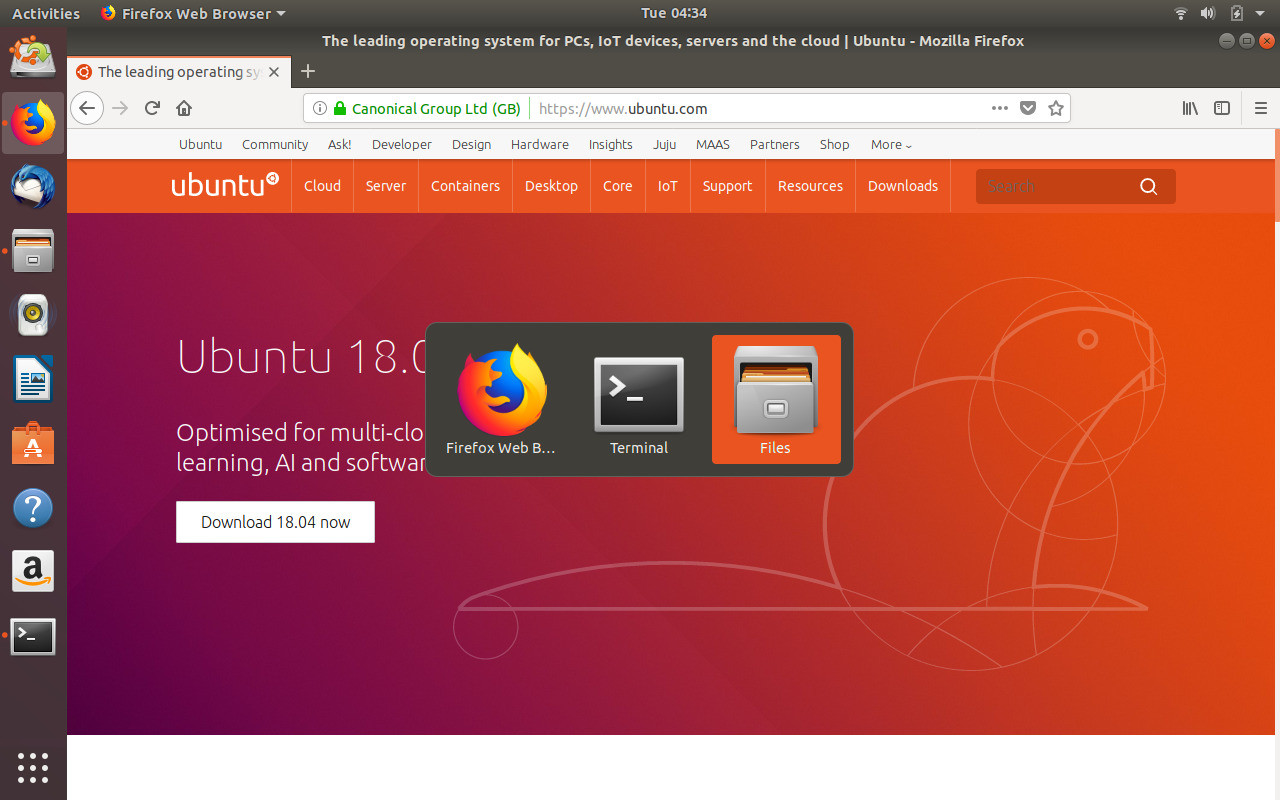Open Hardware link in top nav
Image resolution: width=1280 pixels, height=800 pixels.
point(540,145)
